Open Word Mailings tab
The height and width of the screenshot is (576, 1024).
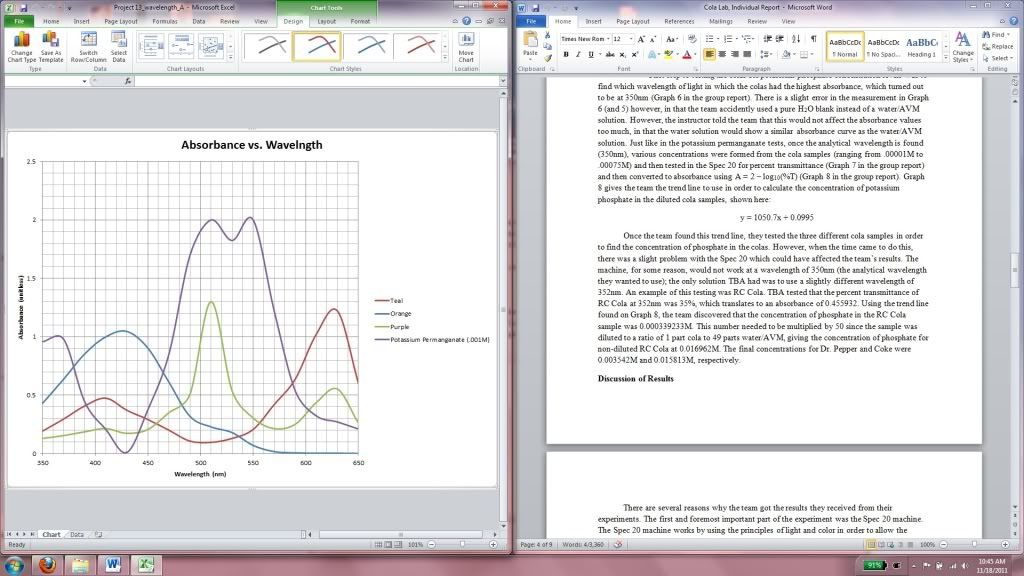click(x=721, y=21)
